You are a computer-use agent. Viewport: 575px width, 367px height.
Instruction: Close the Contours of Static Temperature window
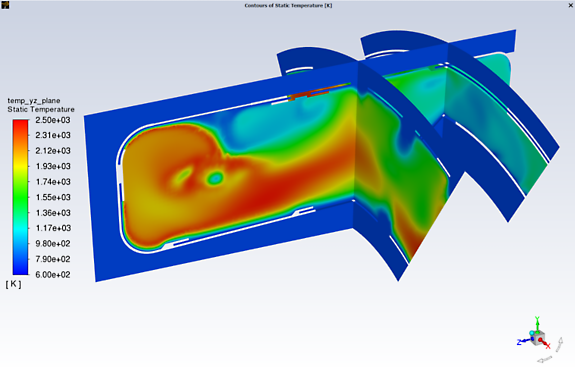[x=571, y=5]
